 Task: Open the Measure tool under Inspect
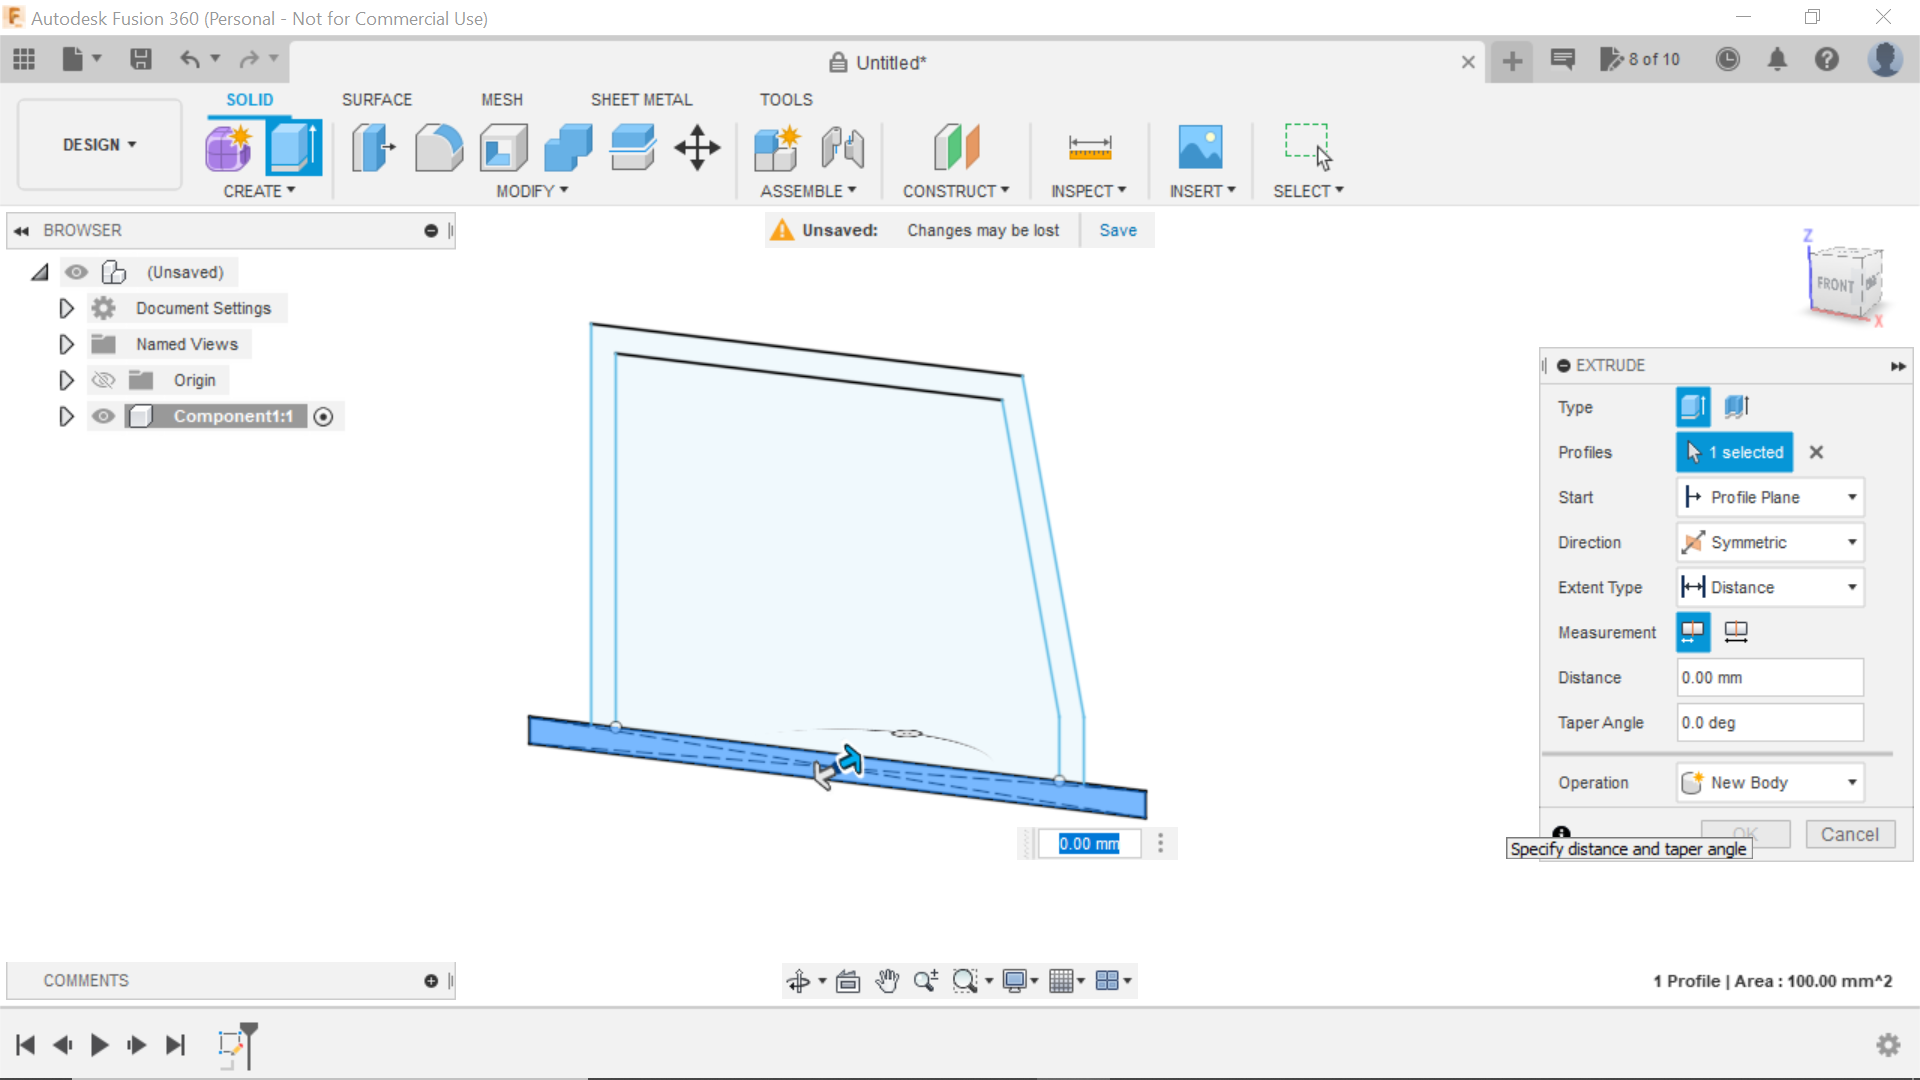pyautogui.click(x=1090, y=147)
